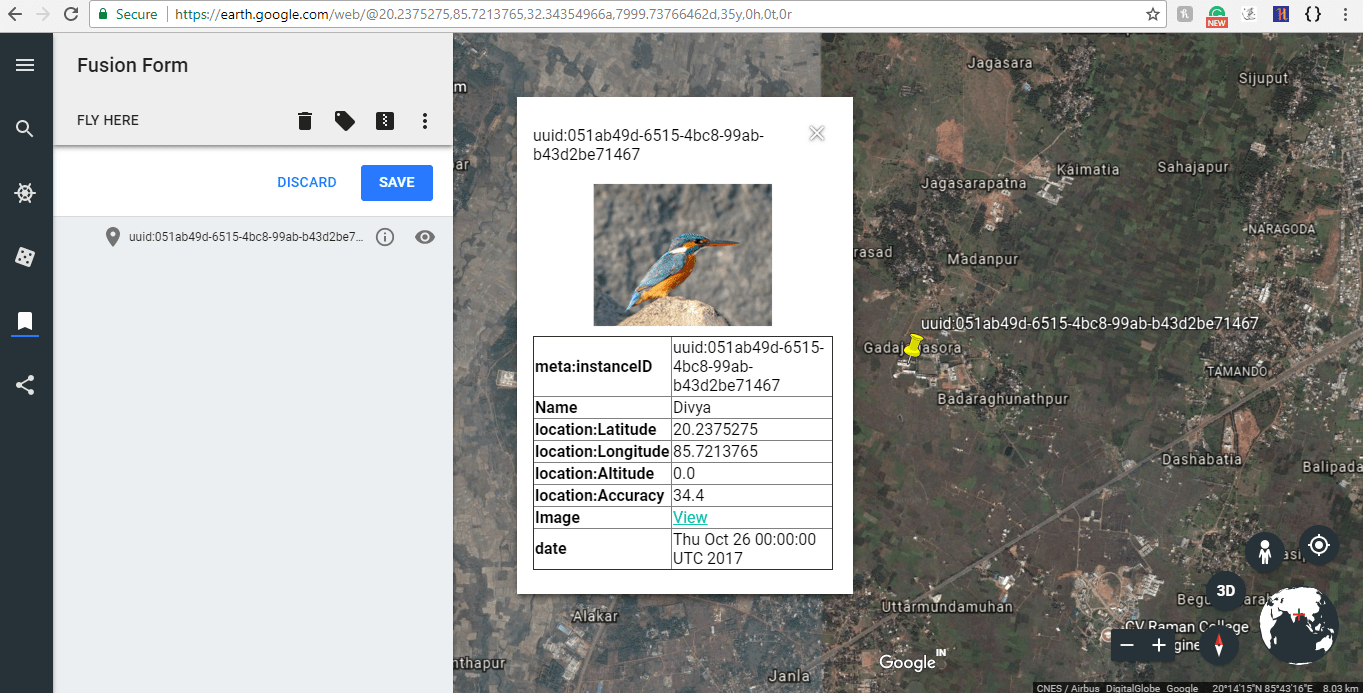Discard the imported changes
This screenshot has width=1363, height=693.
307,182
